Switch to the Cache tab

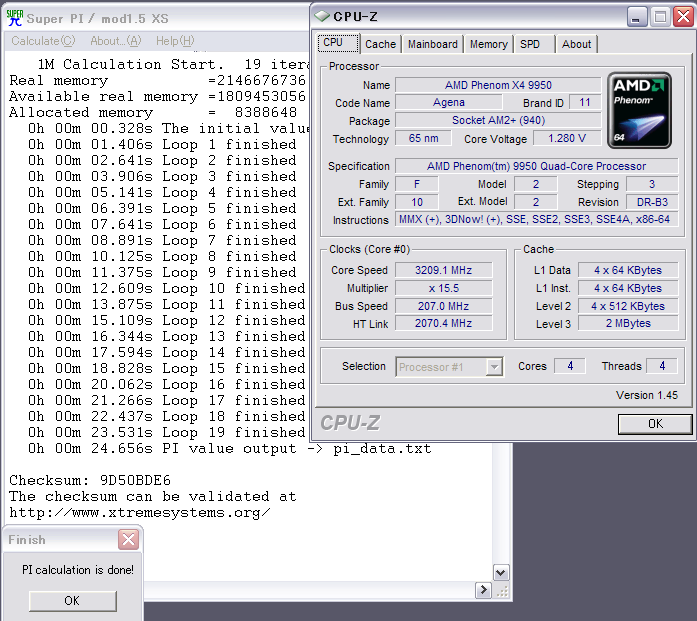click(x=381, y=44)
